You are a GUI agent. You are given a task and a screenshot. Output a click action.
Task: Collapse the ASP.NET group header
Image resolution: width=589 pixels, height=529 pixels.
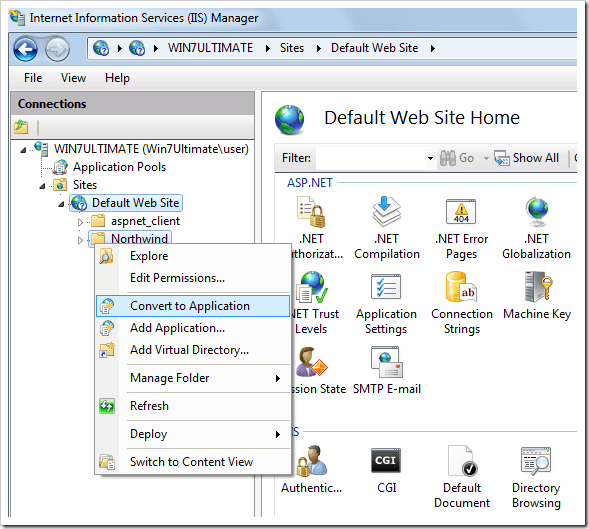(x=310, y=183)
